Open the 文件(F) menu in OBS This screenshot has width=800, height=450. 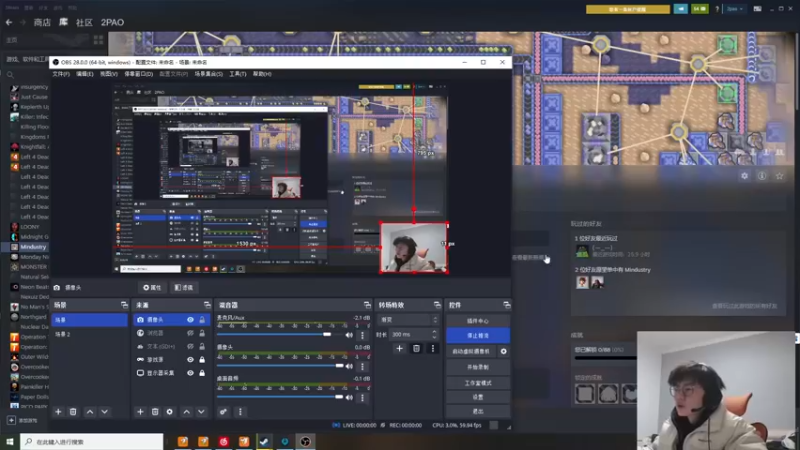61,74
